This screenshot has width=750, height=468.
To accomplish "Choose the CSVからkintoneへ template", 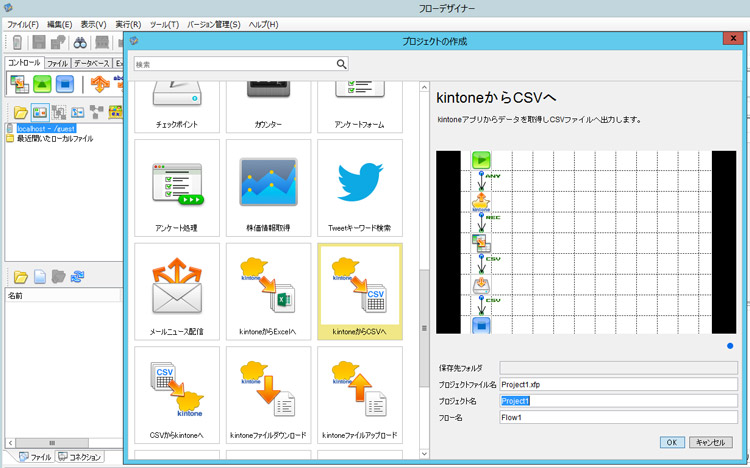I will (x=177, y=395).
